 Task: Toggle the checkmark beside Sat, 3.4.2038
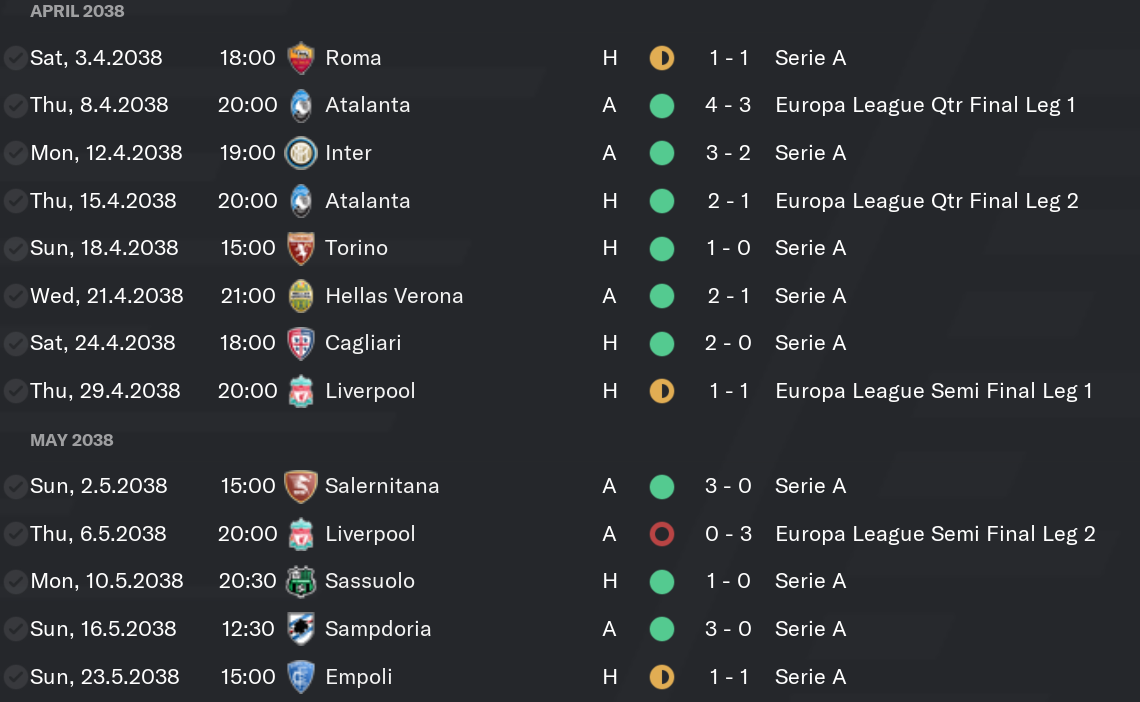point(15,58)
